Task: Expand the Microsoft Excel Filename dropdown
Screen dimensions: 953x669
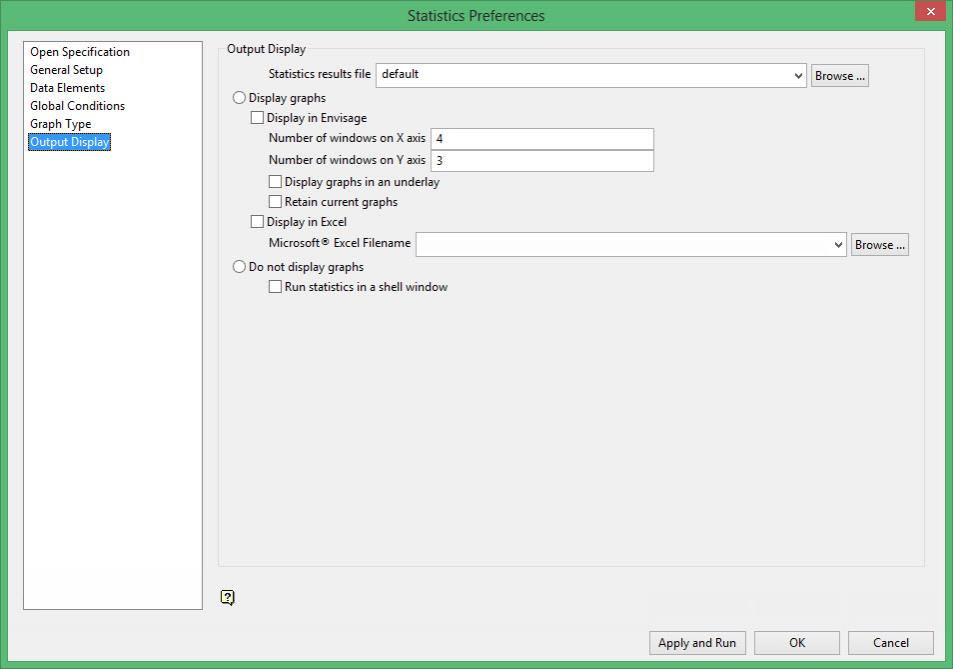Action: [x=838, y=245]
